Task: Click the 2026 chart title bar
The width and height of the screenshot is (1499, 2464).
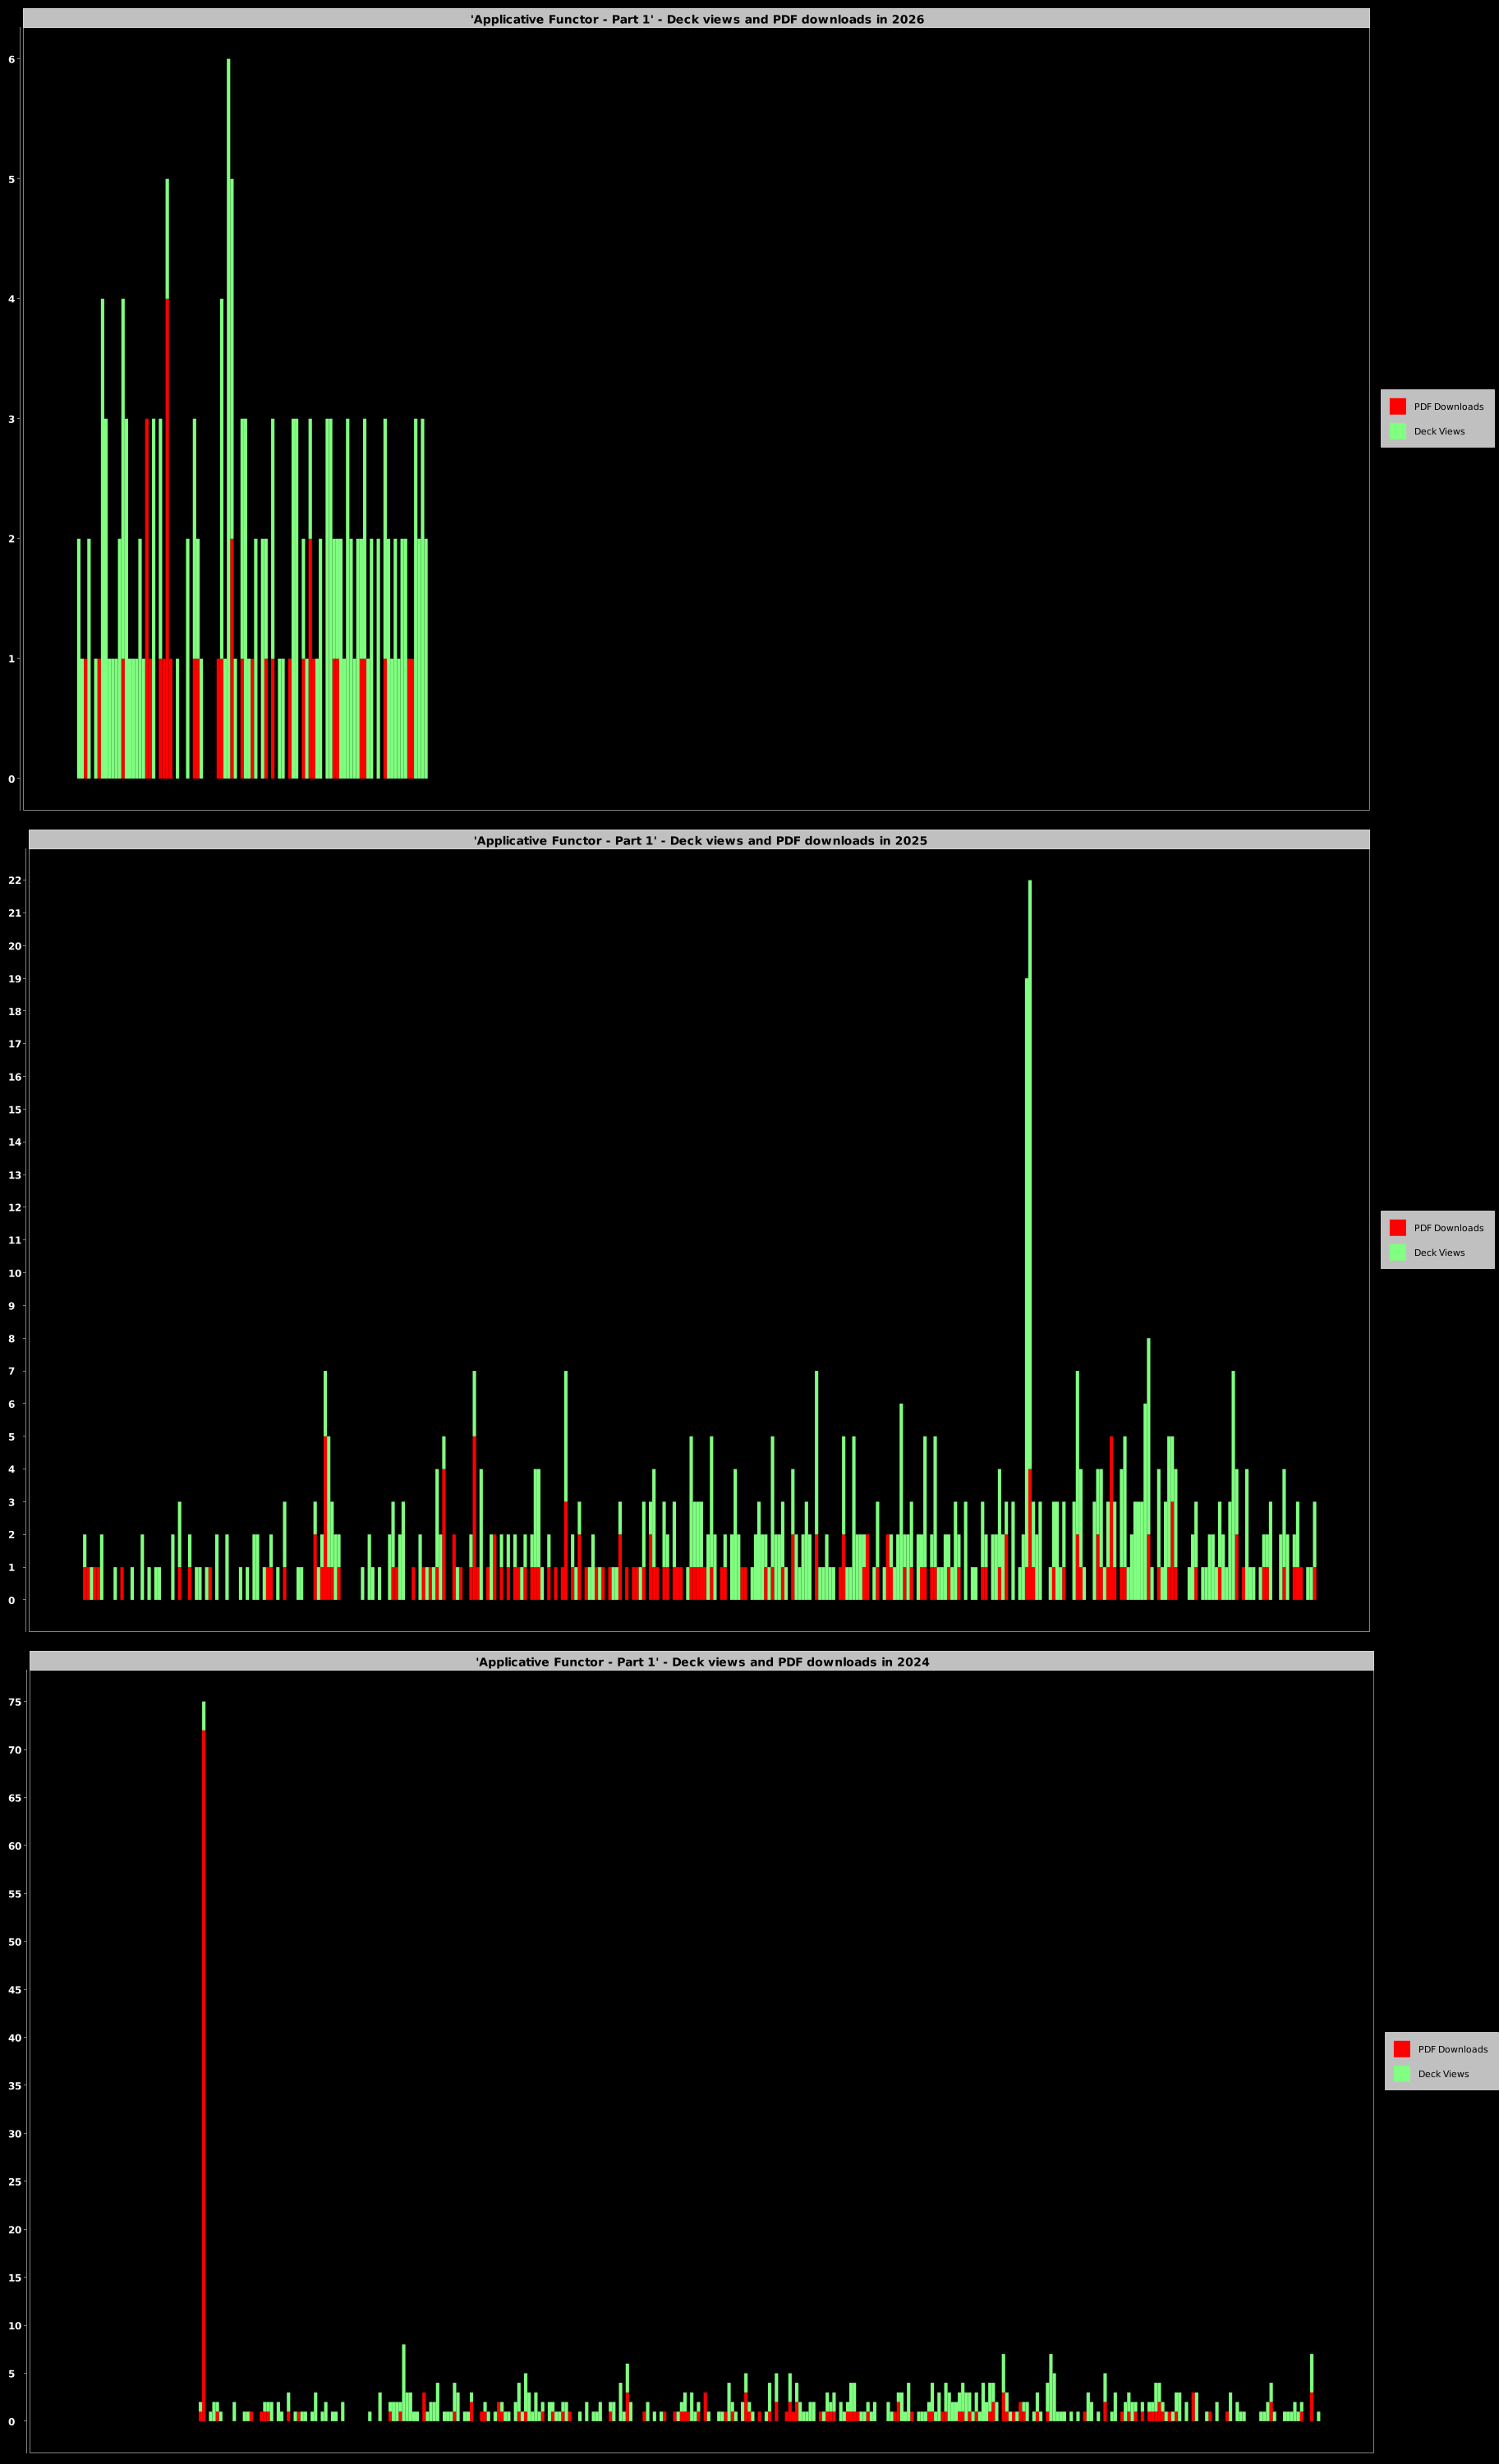Action: [x=696, y=19]
